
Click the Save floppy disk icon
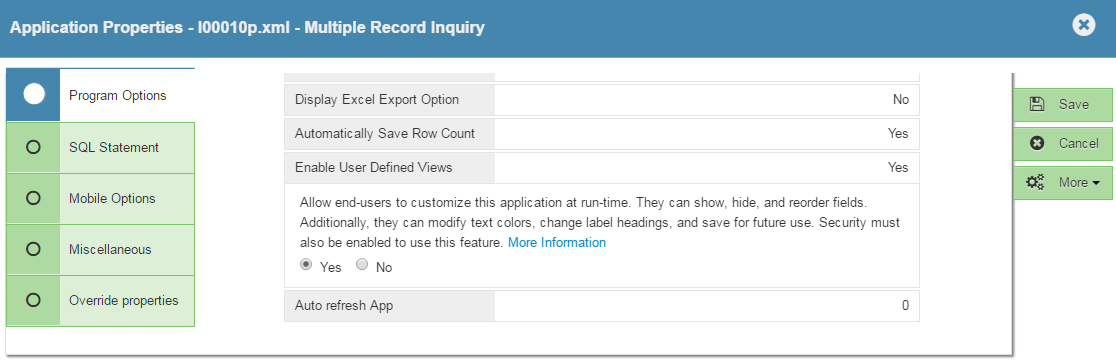click(1037, 105)
